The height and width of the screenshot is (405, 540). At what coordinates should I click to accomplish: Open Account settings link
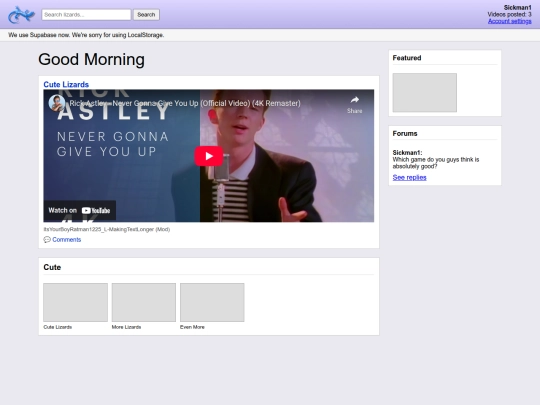[509, 21]
